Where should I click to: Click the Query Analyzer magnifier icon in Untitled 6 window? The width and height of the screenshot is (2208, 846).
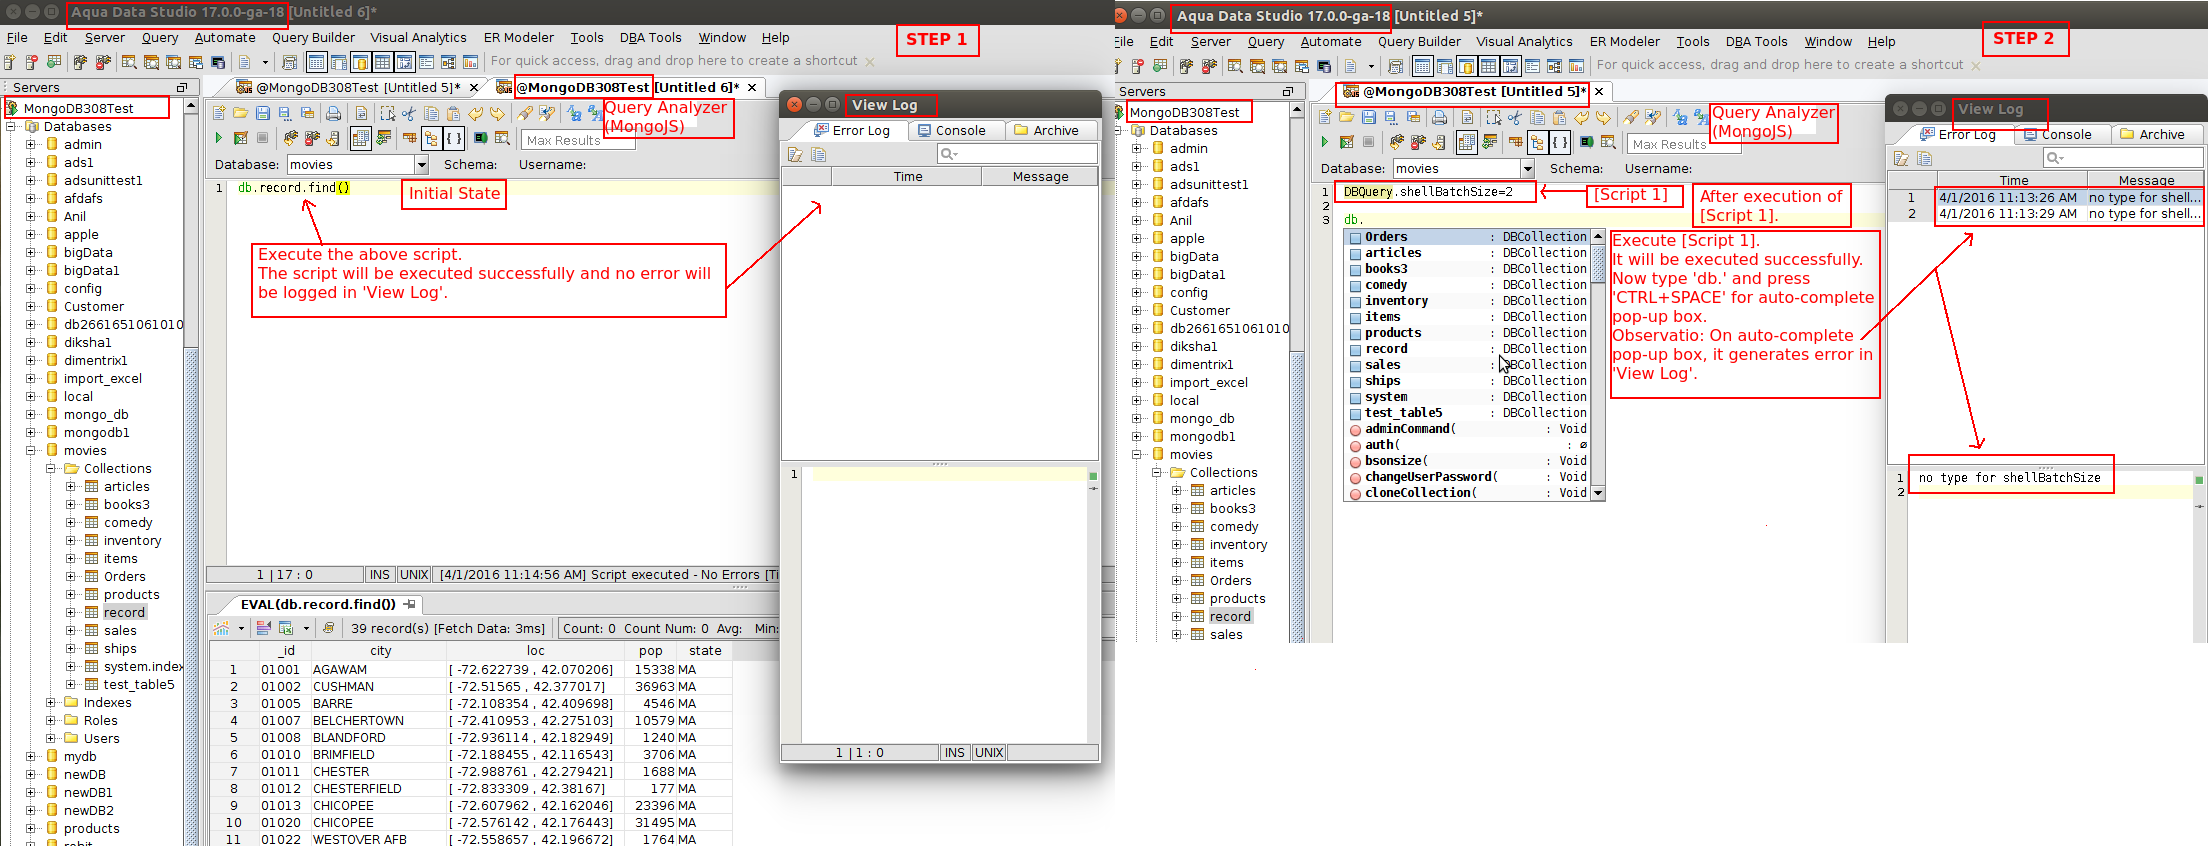coord(129,62)
